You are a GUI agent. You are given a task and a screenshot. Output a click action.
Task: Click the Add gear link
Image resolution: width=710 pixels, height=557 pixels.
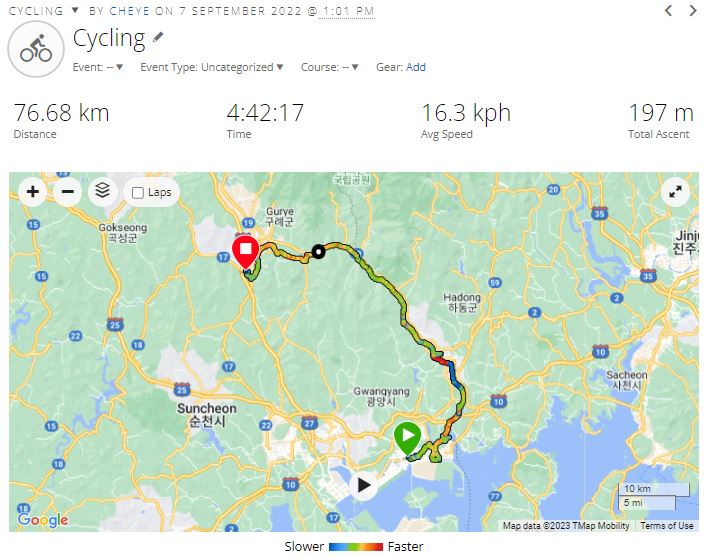[416, 67]
